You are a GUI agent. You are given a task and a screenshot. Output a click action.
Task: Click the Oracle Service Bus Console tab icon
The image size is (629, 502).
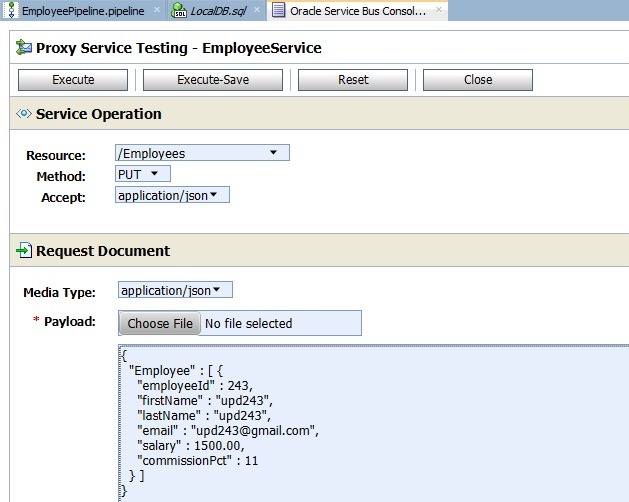(x=278, y=10)
